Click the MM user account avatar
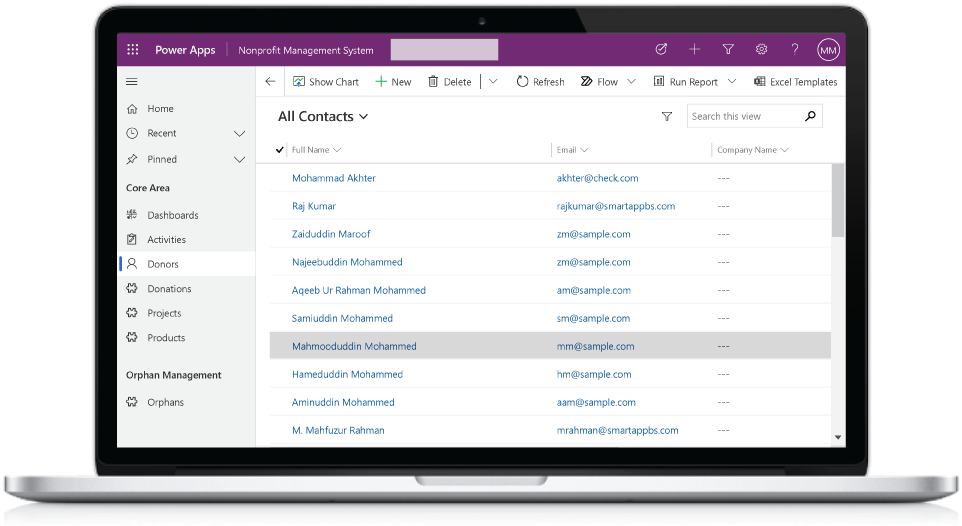This screenshot has height=526, width=962. pyautogui.click(x=828, y=50)
